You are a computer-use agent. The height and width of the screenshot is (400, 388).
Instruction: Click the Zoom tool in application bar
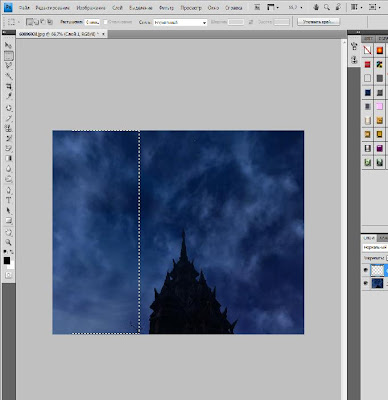tap(327, 7)
